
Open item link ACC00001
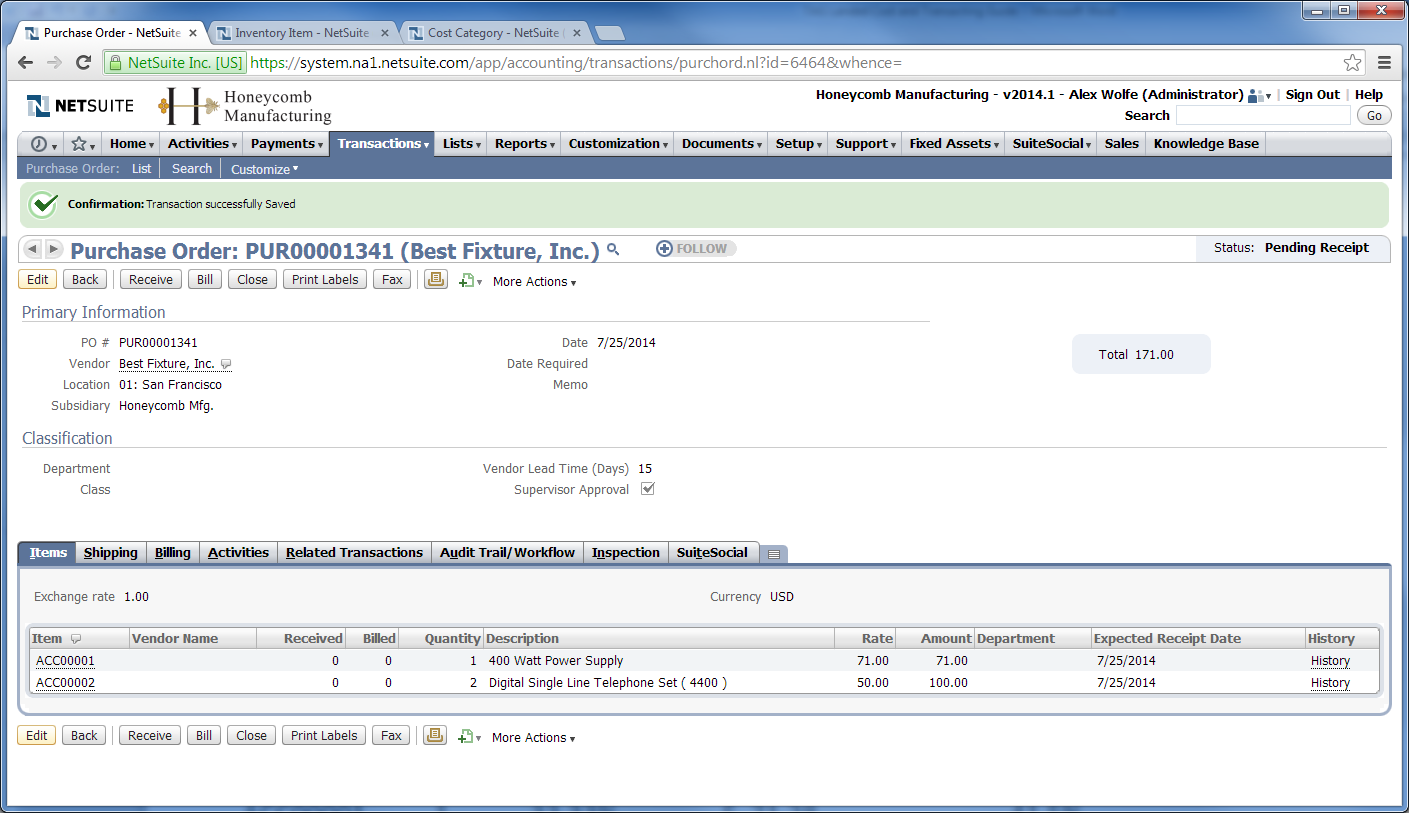tap(65, 661)
